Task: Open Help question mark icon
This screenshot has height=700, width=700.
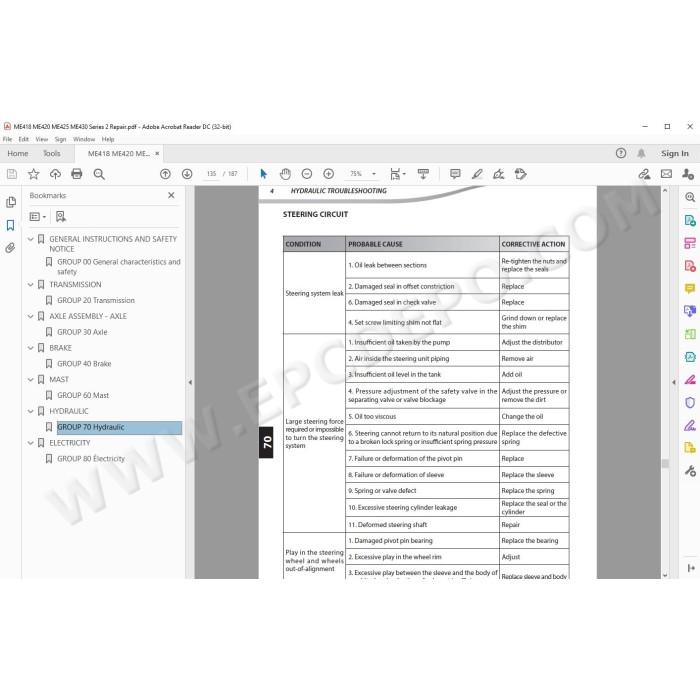Action: click(x=621, y=154)
